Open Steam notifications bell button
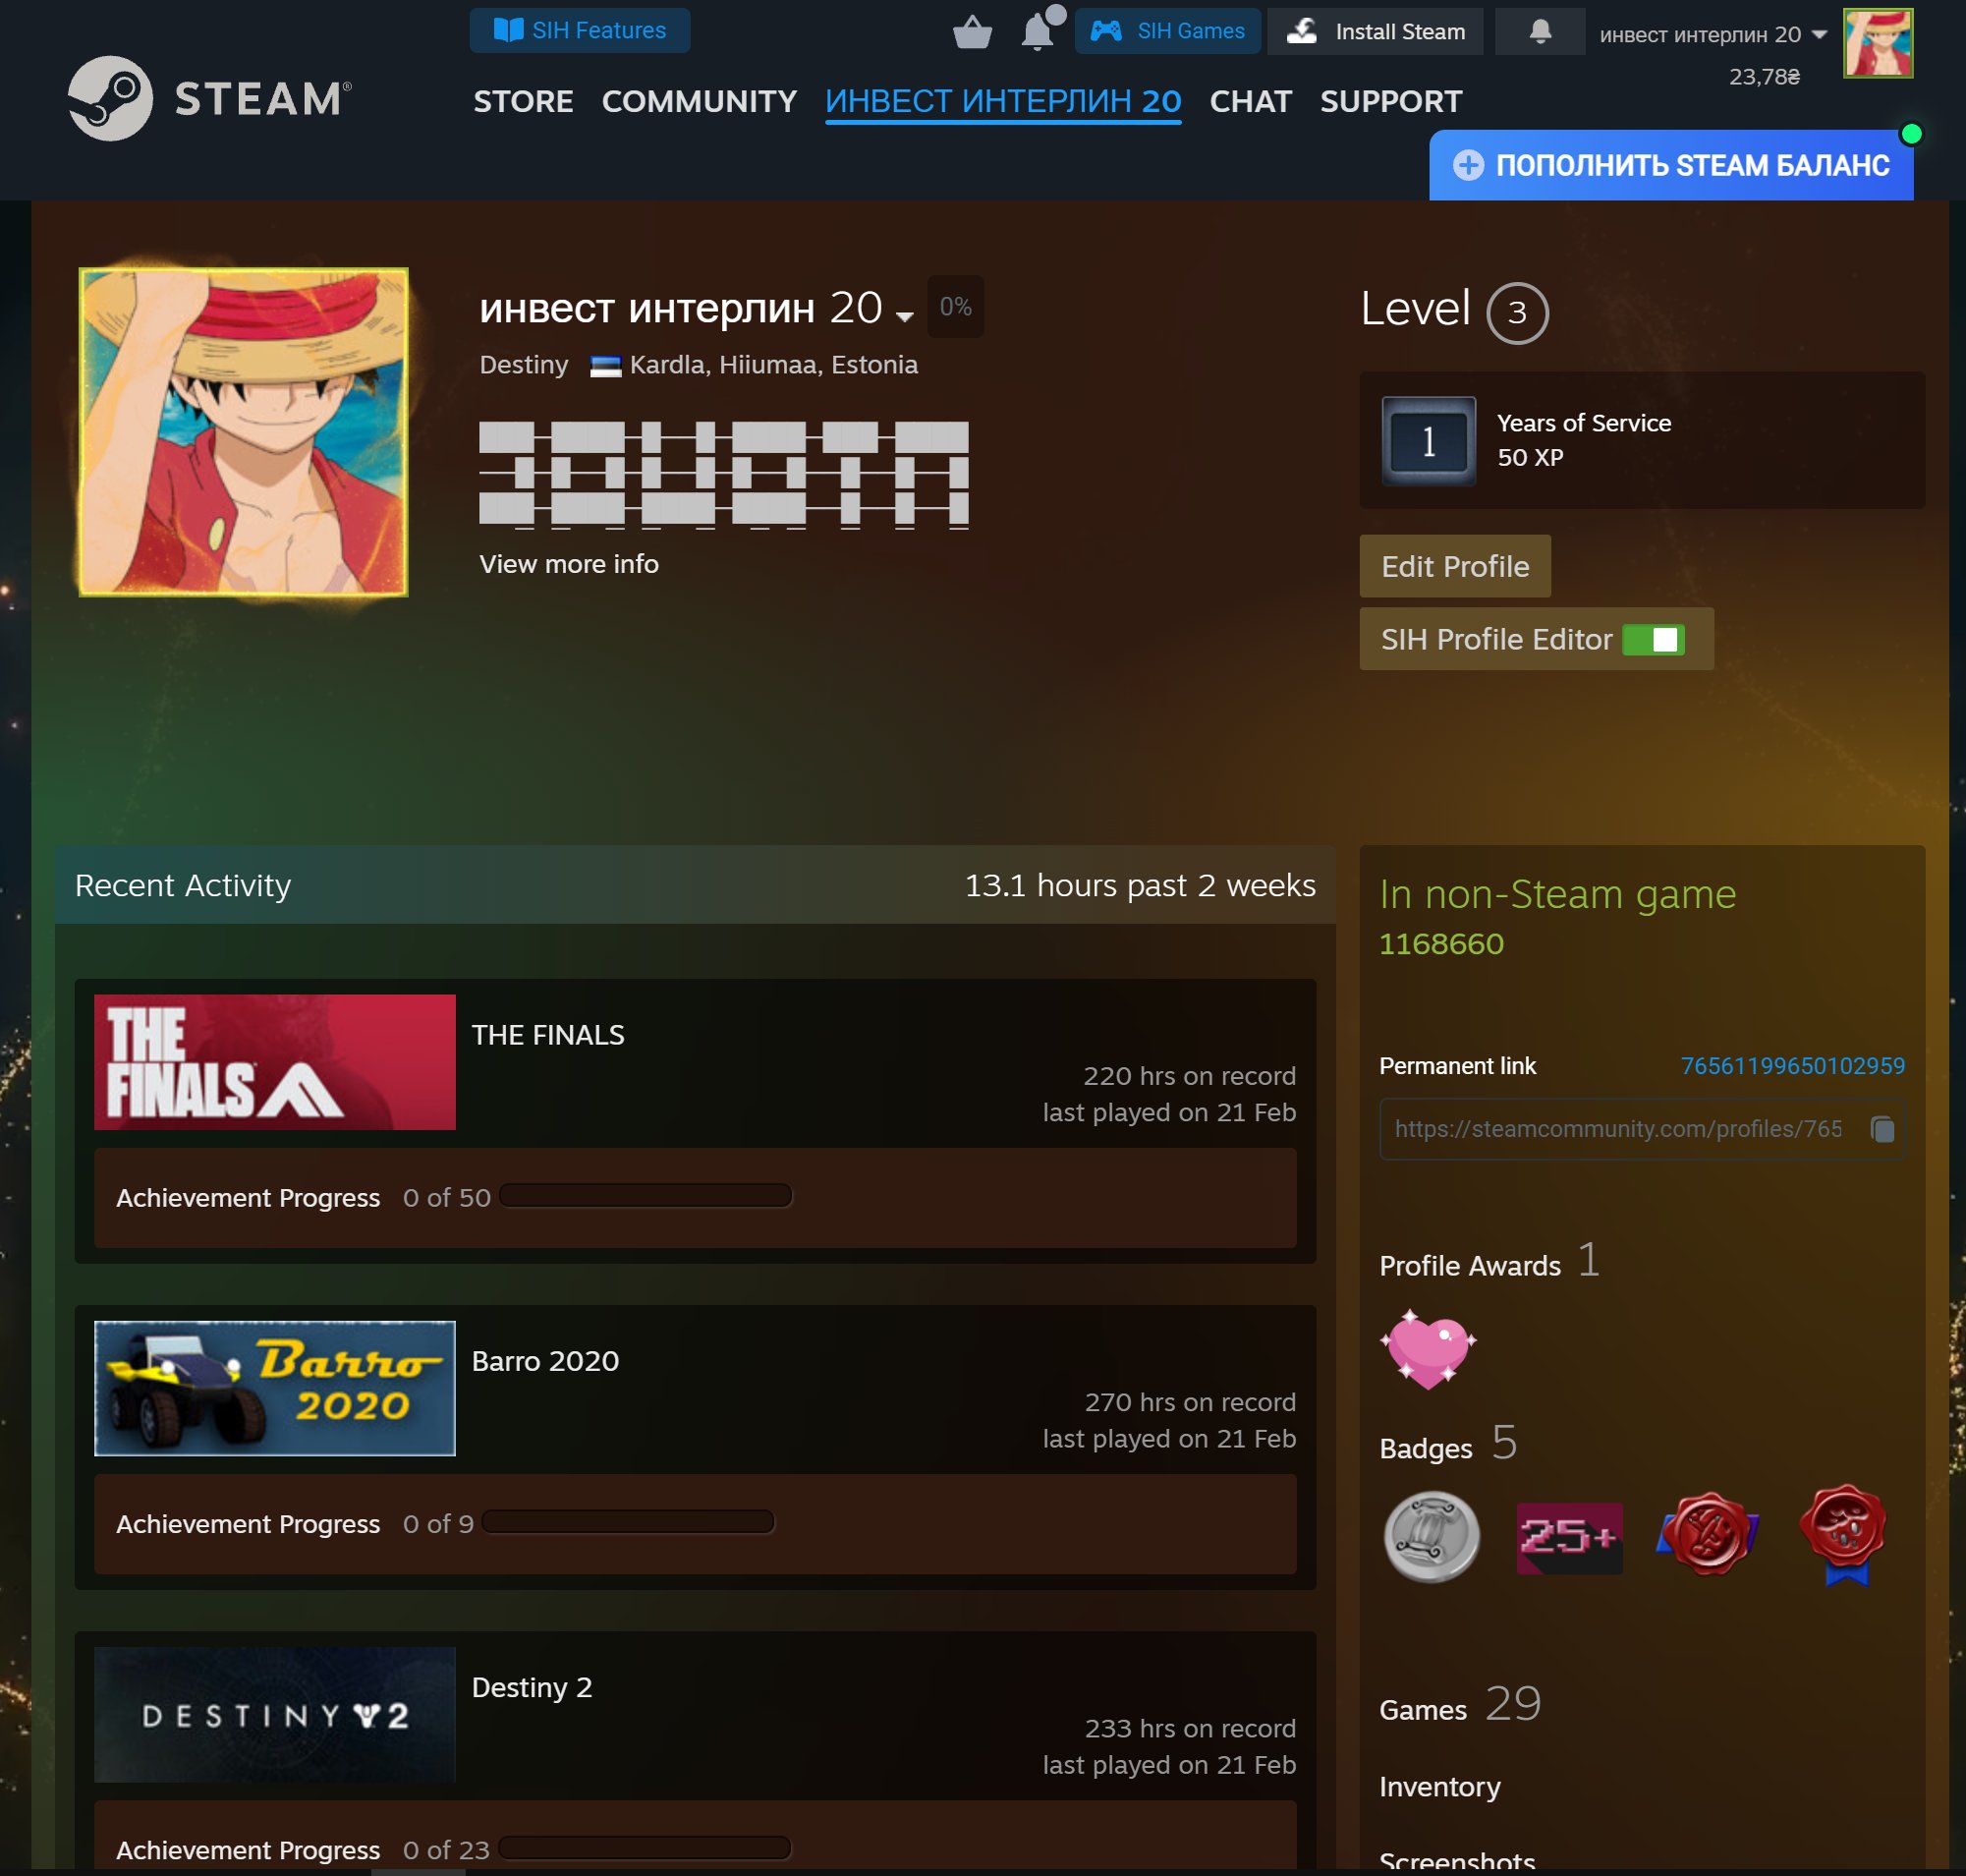This screenshot has width=1966, height=1876. pos(1540,31)
